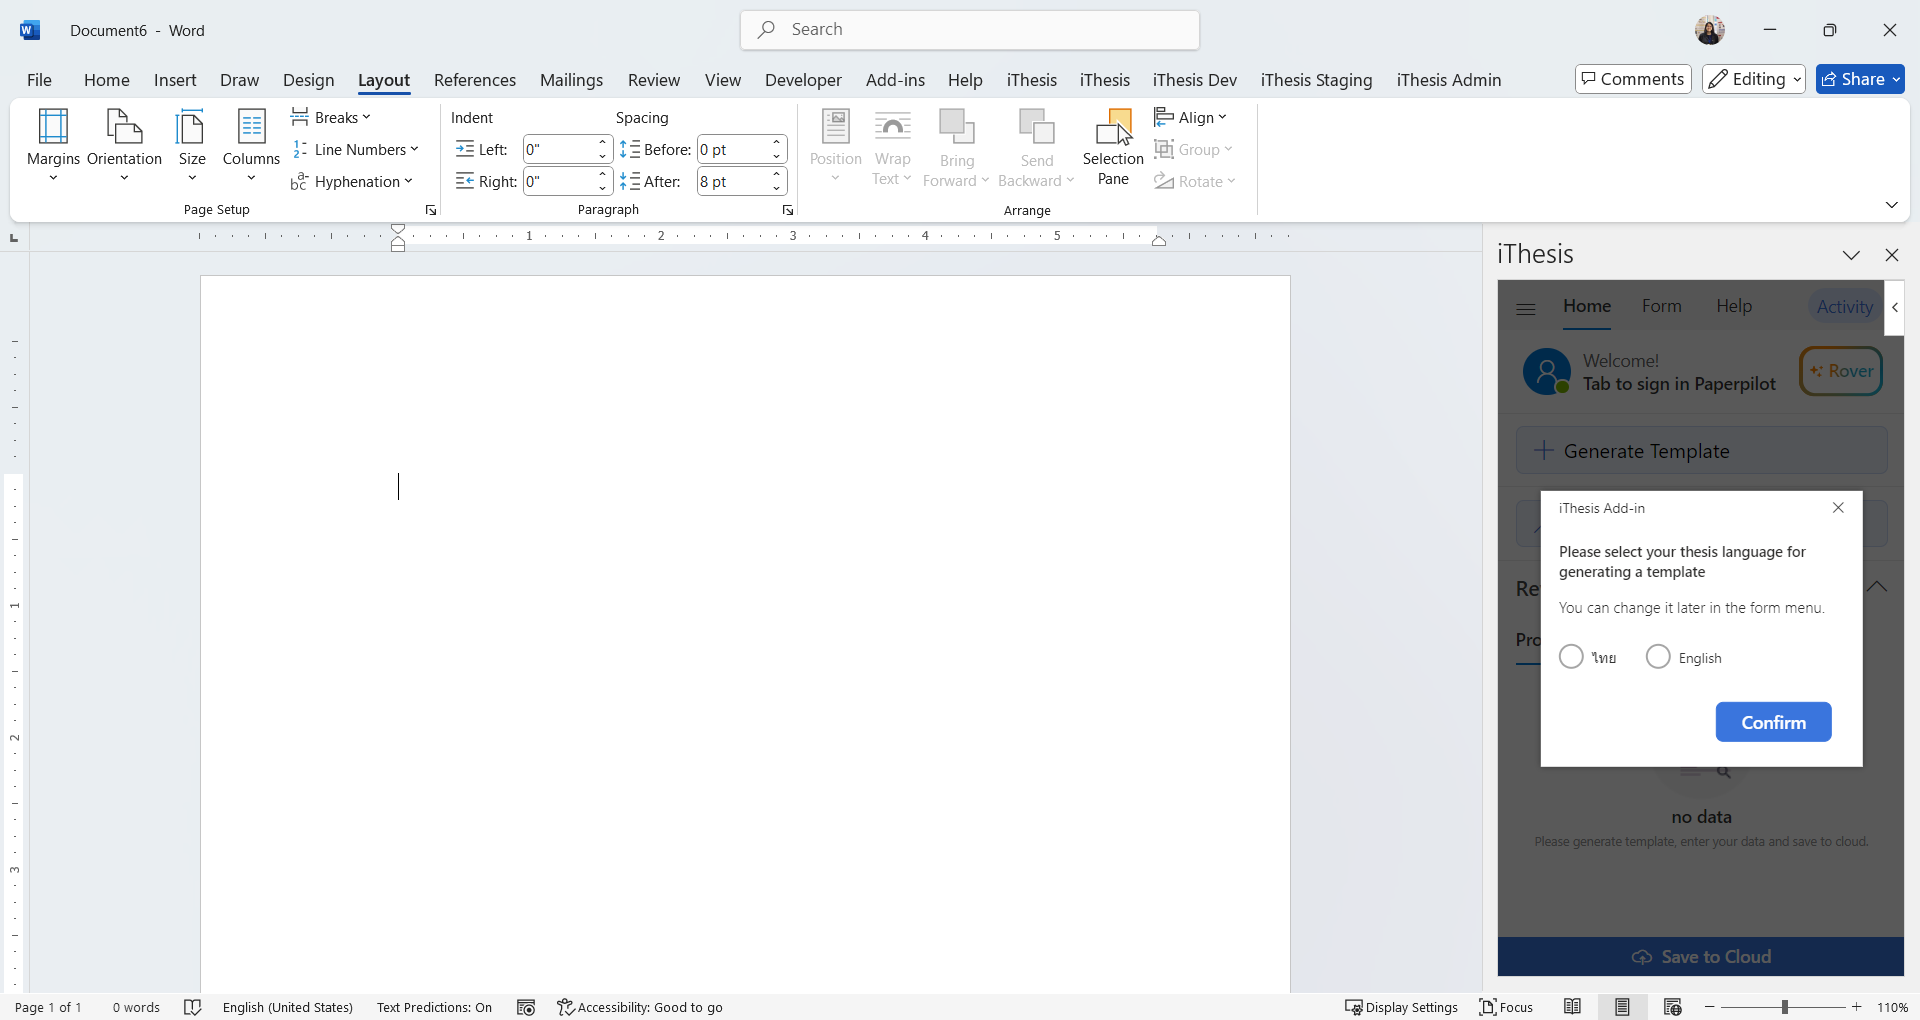Click Save to Cloud button
Image resolution: width=1920 pixels, height=1020 pixels.
1701,957
